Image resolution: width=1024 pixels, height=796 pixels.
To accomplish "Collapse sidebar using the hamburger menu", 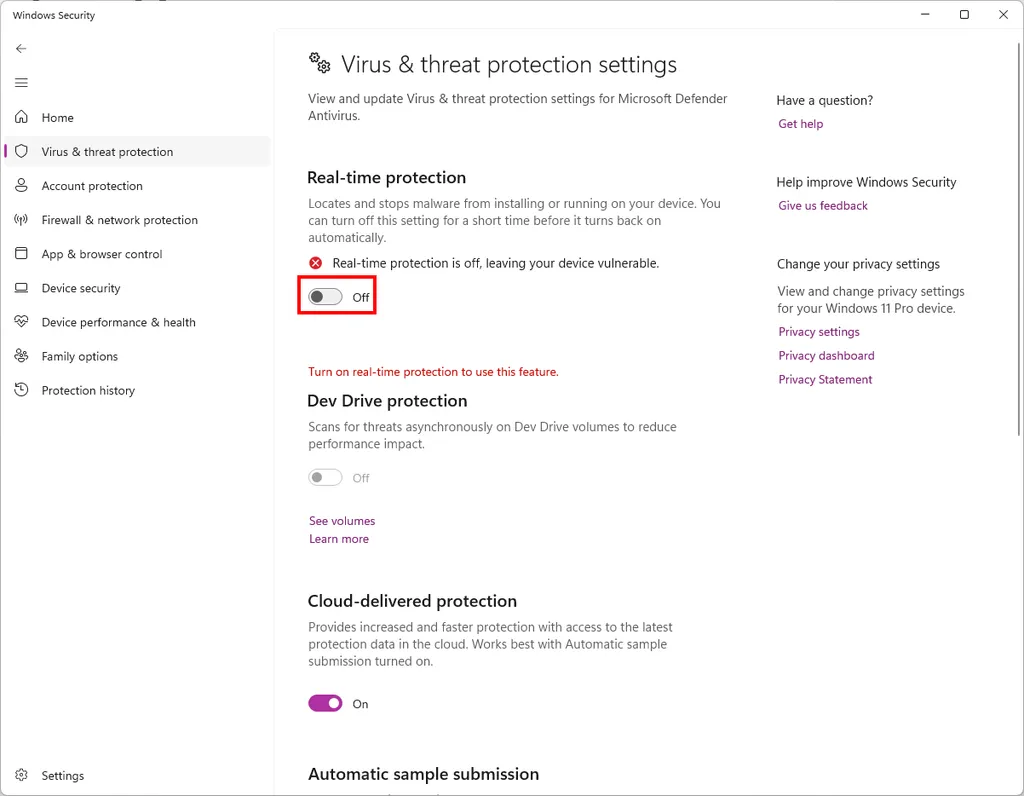I will coord(21,82).
